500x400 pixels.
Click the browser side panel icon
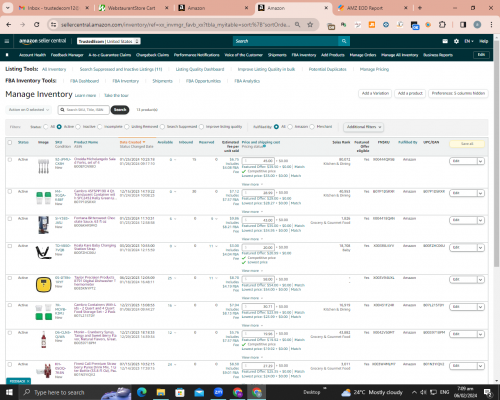tap(463, 24)
